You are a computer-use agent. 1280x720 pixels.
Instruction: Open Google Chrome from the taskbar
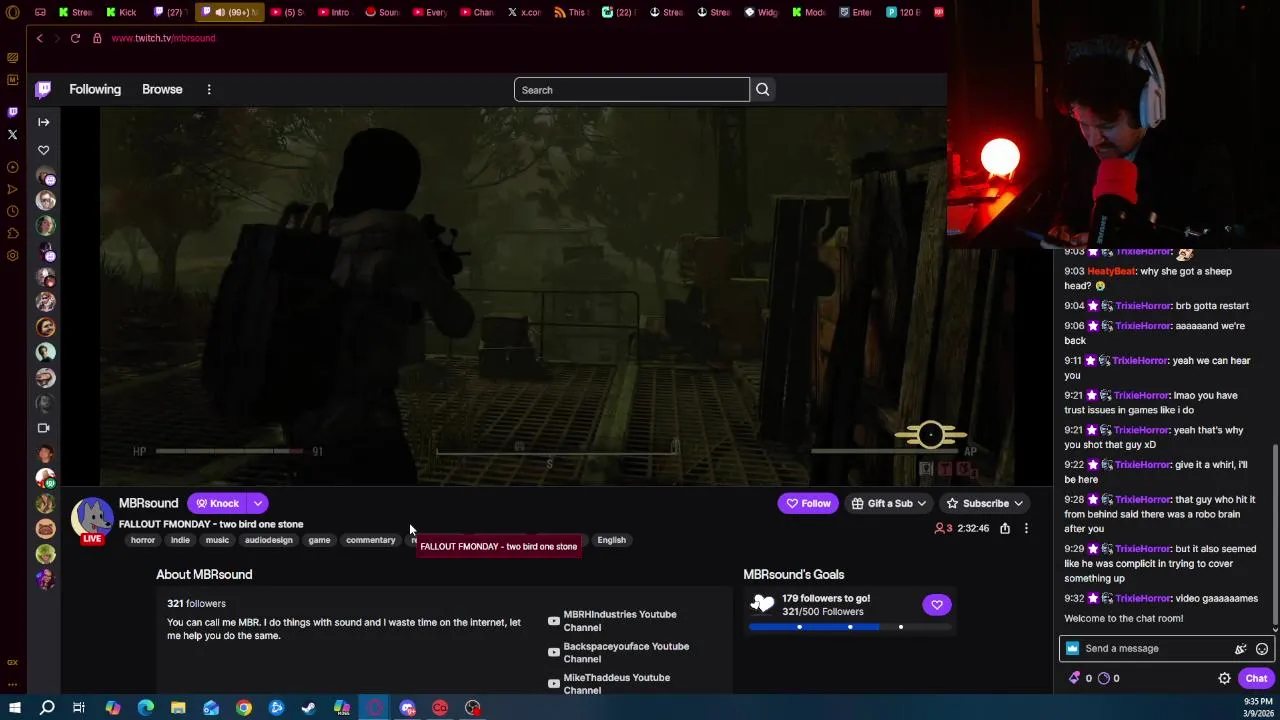(244, 708)
